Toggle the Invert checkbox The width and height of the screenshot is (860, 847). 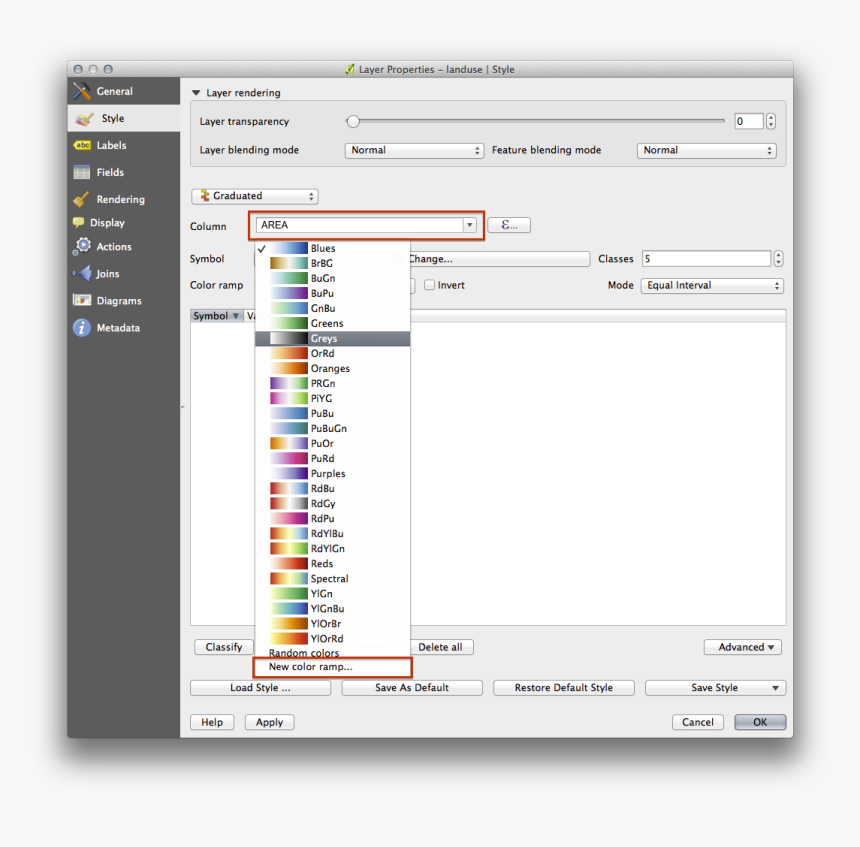pos(429,285)
